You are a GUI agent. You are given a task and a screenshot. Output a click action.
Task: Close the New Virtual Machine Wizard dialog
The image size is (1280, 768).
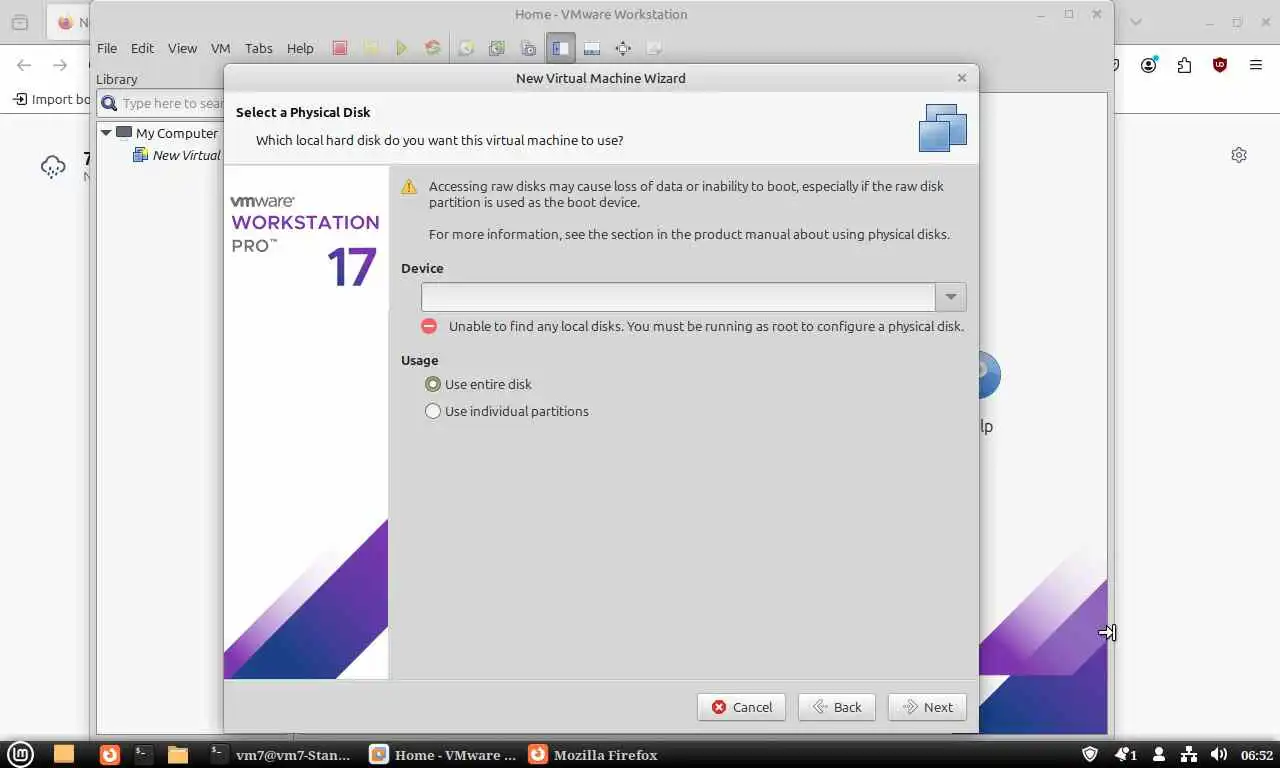coord(962,78)
